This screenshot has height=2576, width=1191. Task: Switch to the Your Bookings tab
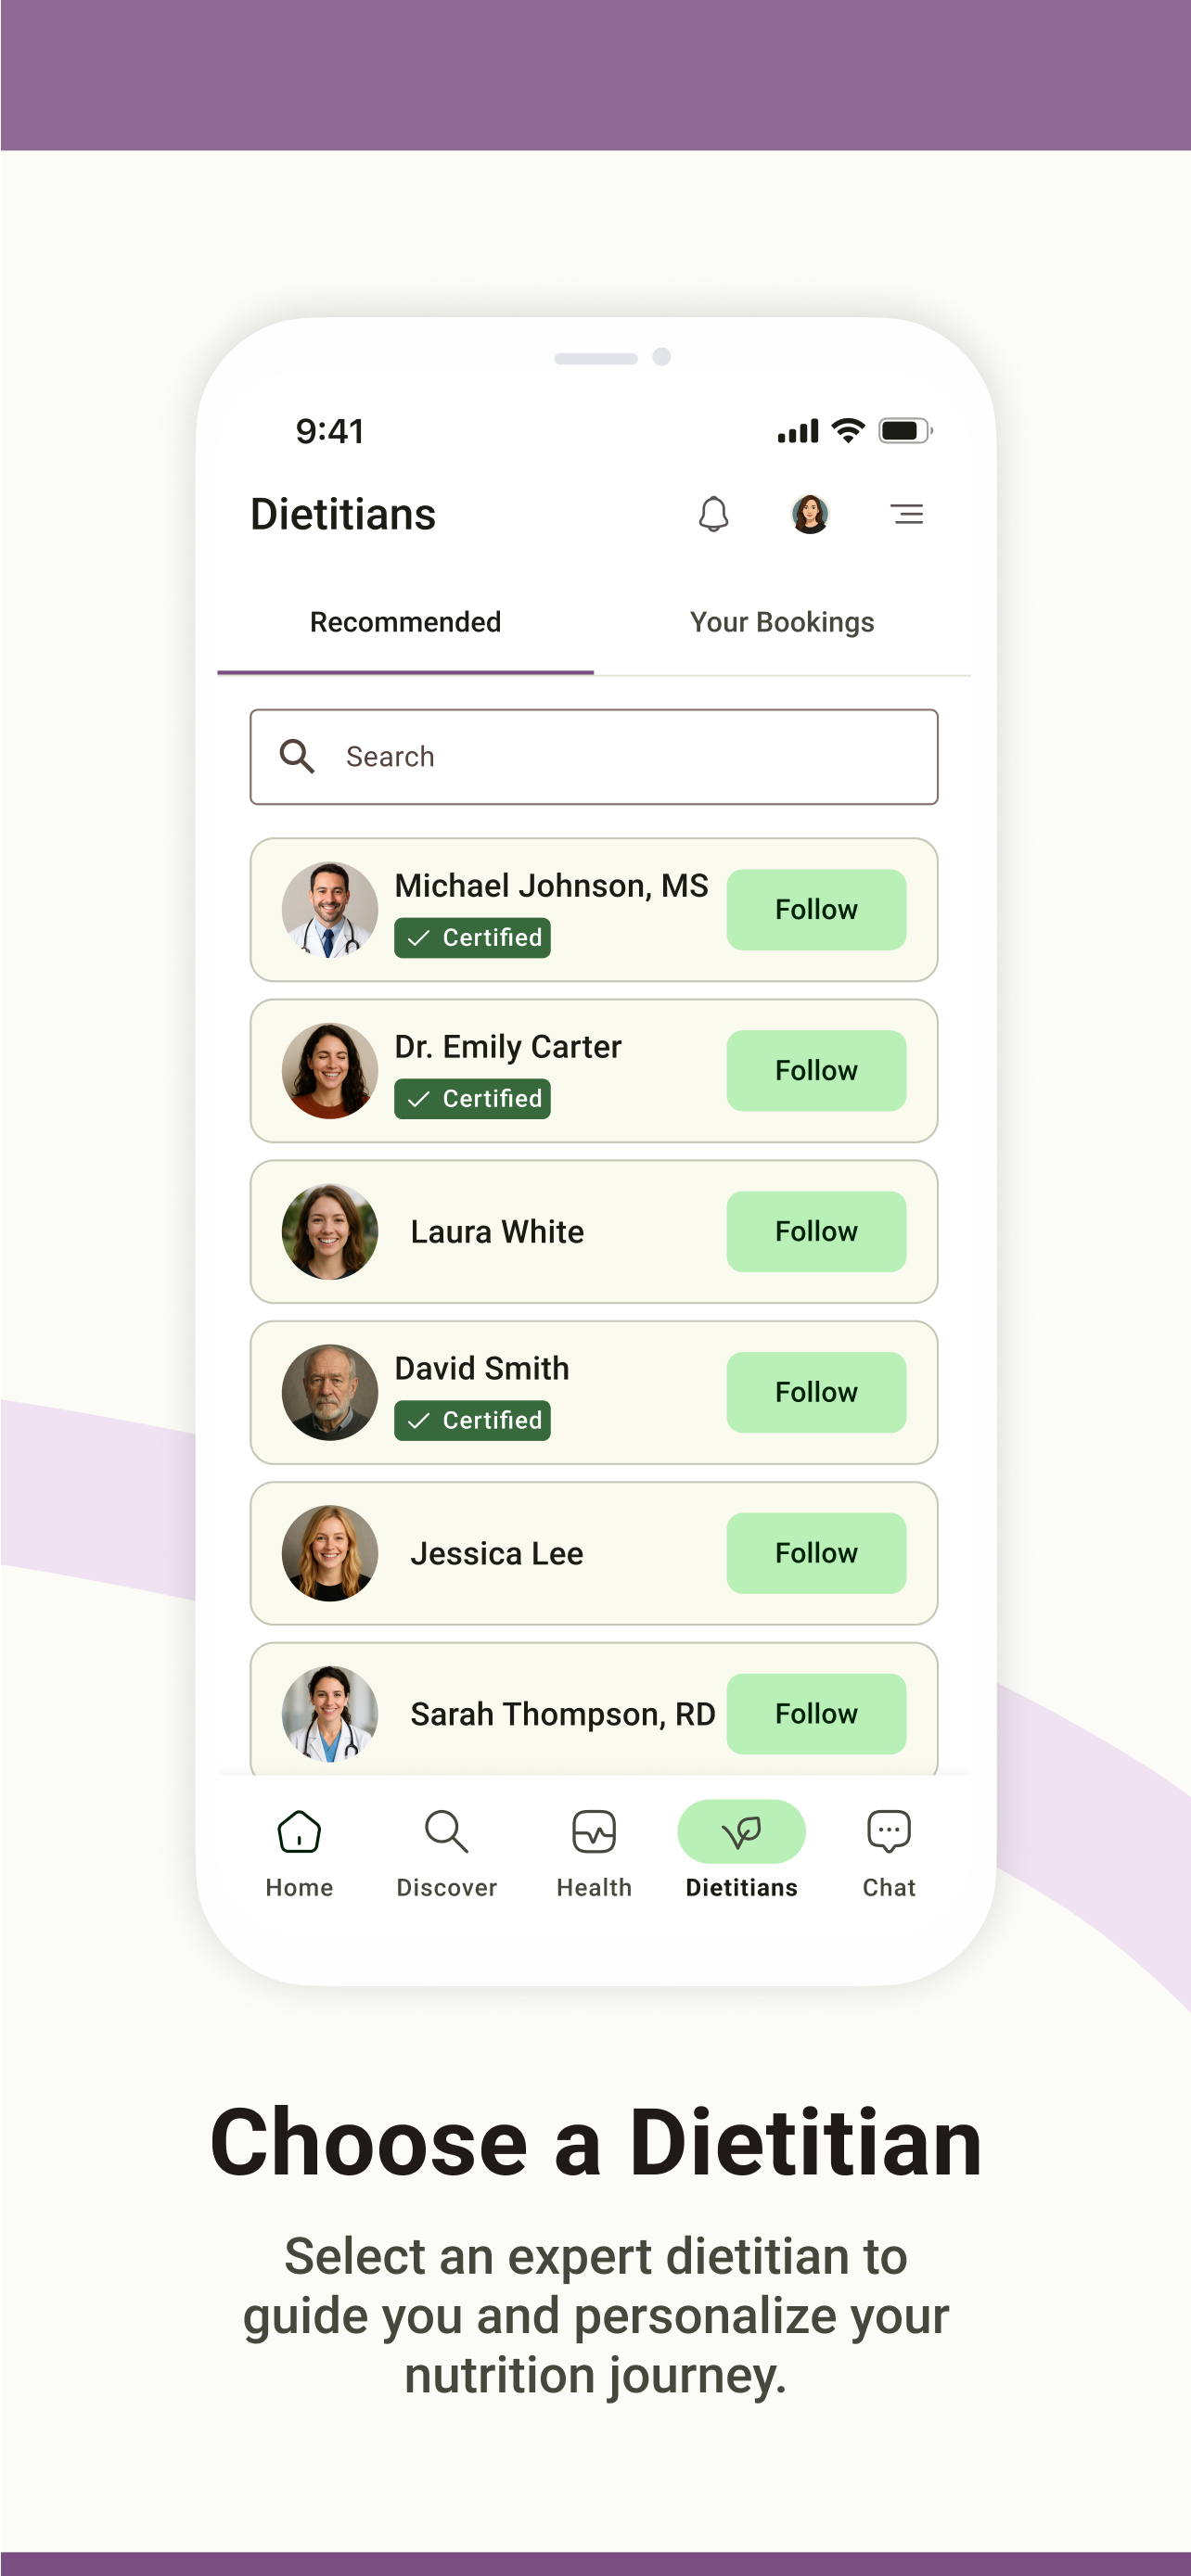coord(782,622)
